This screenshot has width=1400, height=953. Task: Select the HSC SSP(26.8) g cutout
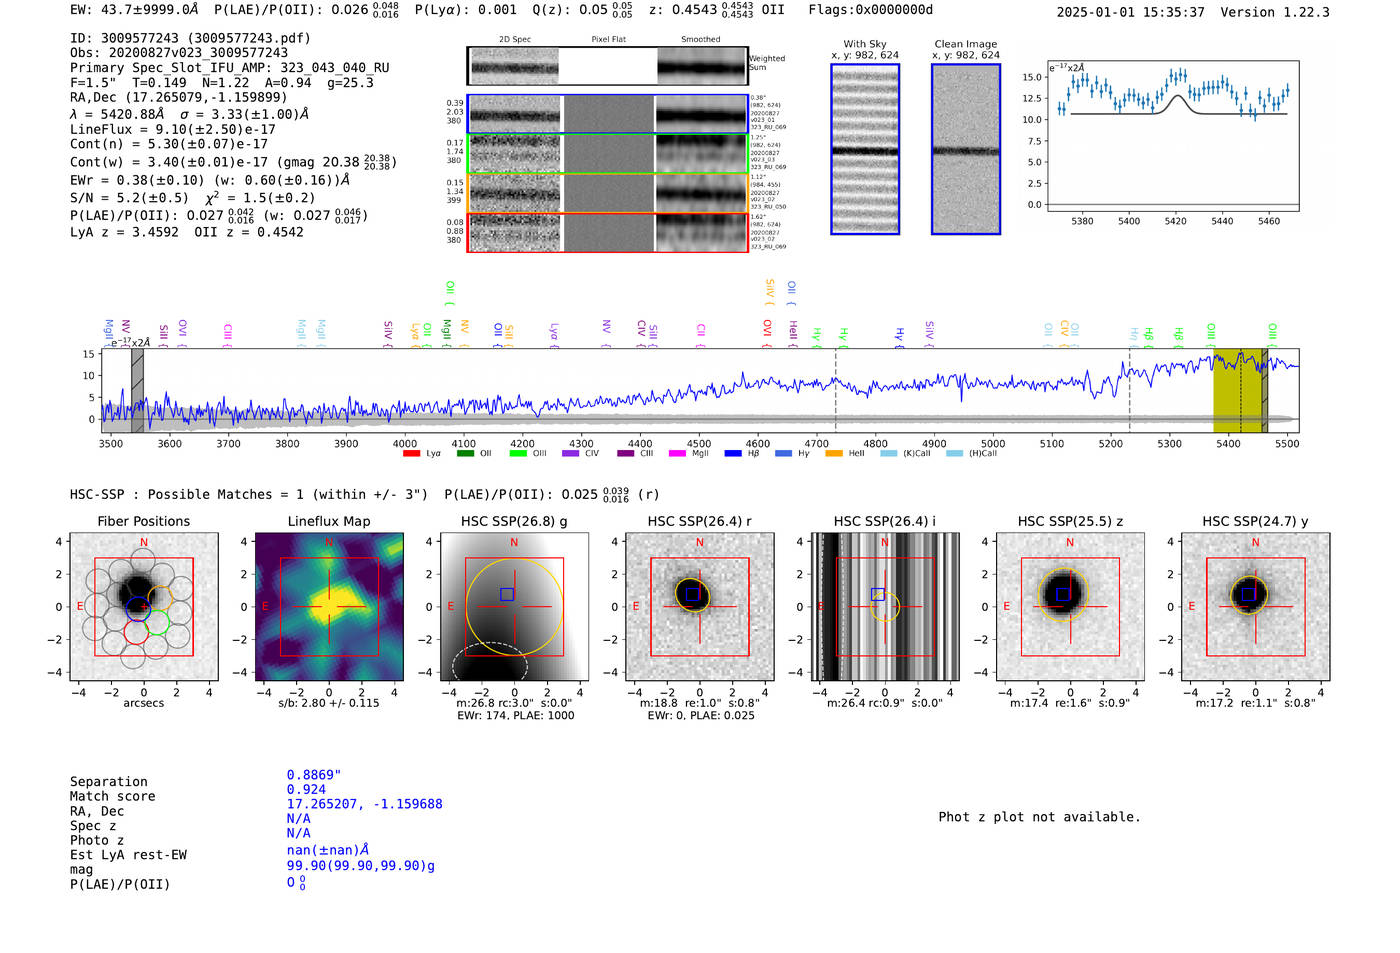[x=514, y=606]
